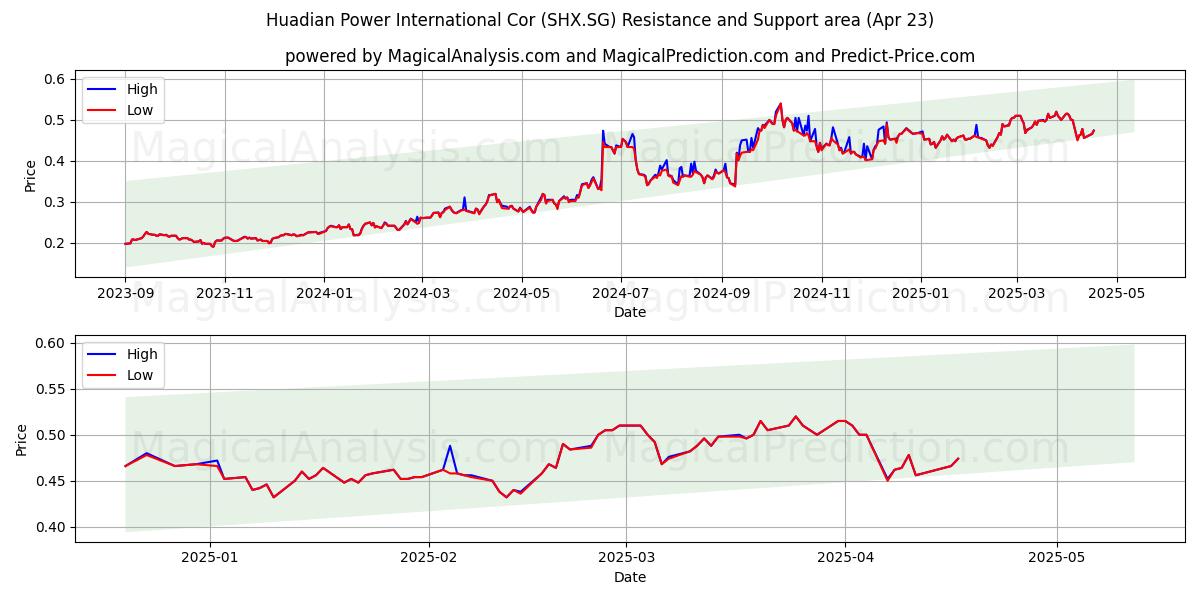Image resolution: width=1200 pixels, height=600 pixels.
Task: Click the '2023-11' date label on top chart
Action: point(225,295)
